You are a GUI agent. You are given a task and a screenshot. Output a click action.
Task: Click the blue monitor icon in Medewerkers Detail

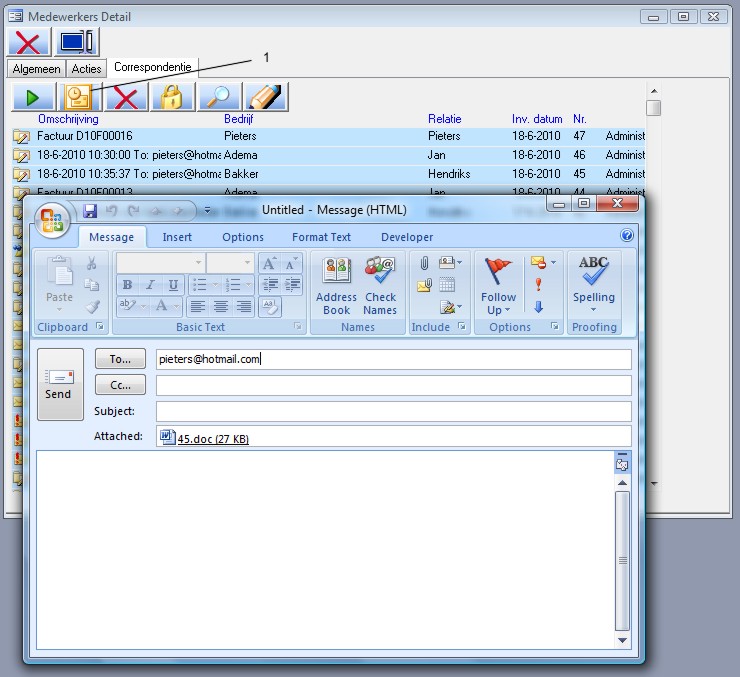(x=77, y=42)
